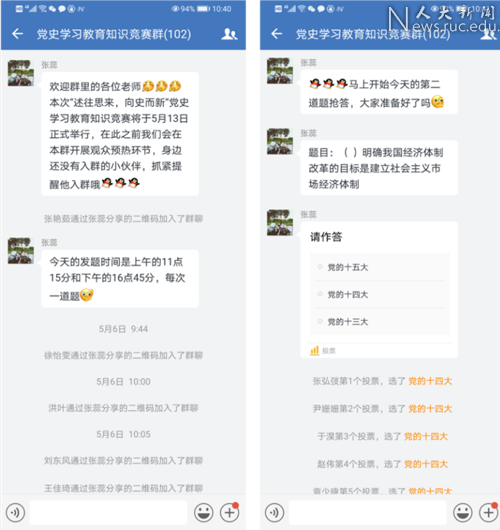Tap back arrow in right chat header

(277, 34)
